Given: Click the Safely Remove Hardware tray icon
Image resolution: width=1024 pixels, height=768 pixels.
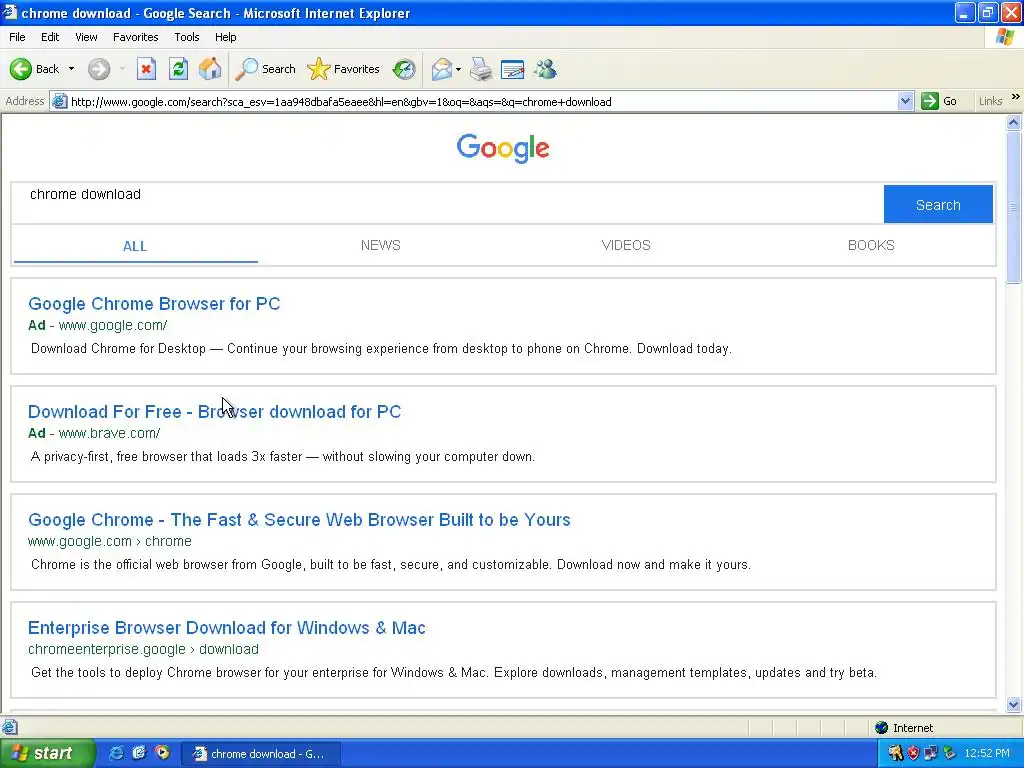Looking at the screenshot, I should pyautogui.click(x=950, y=754).
